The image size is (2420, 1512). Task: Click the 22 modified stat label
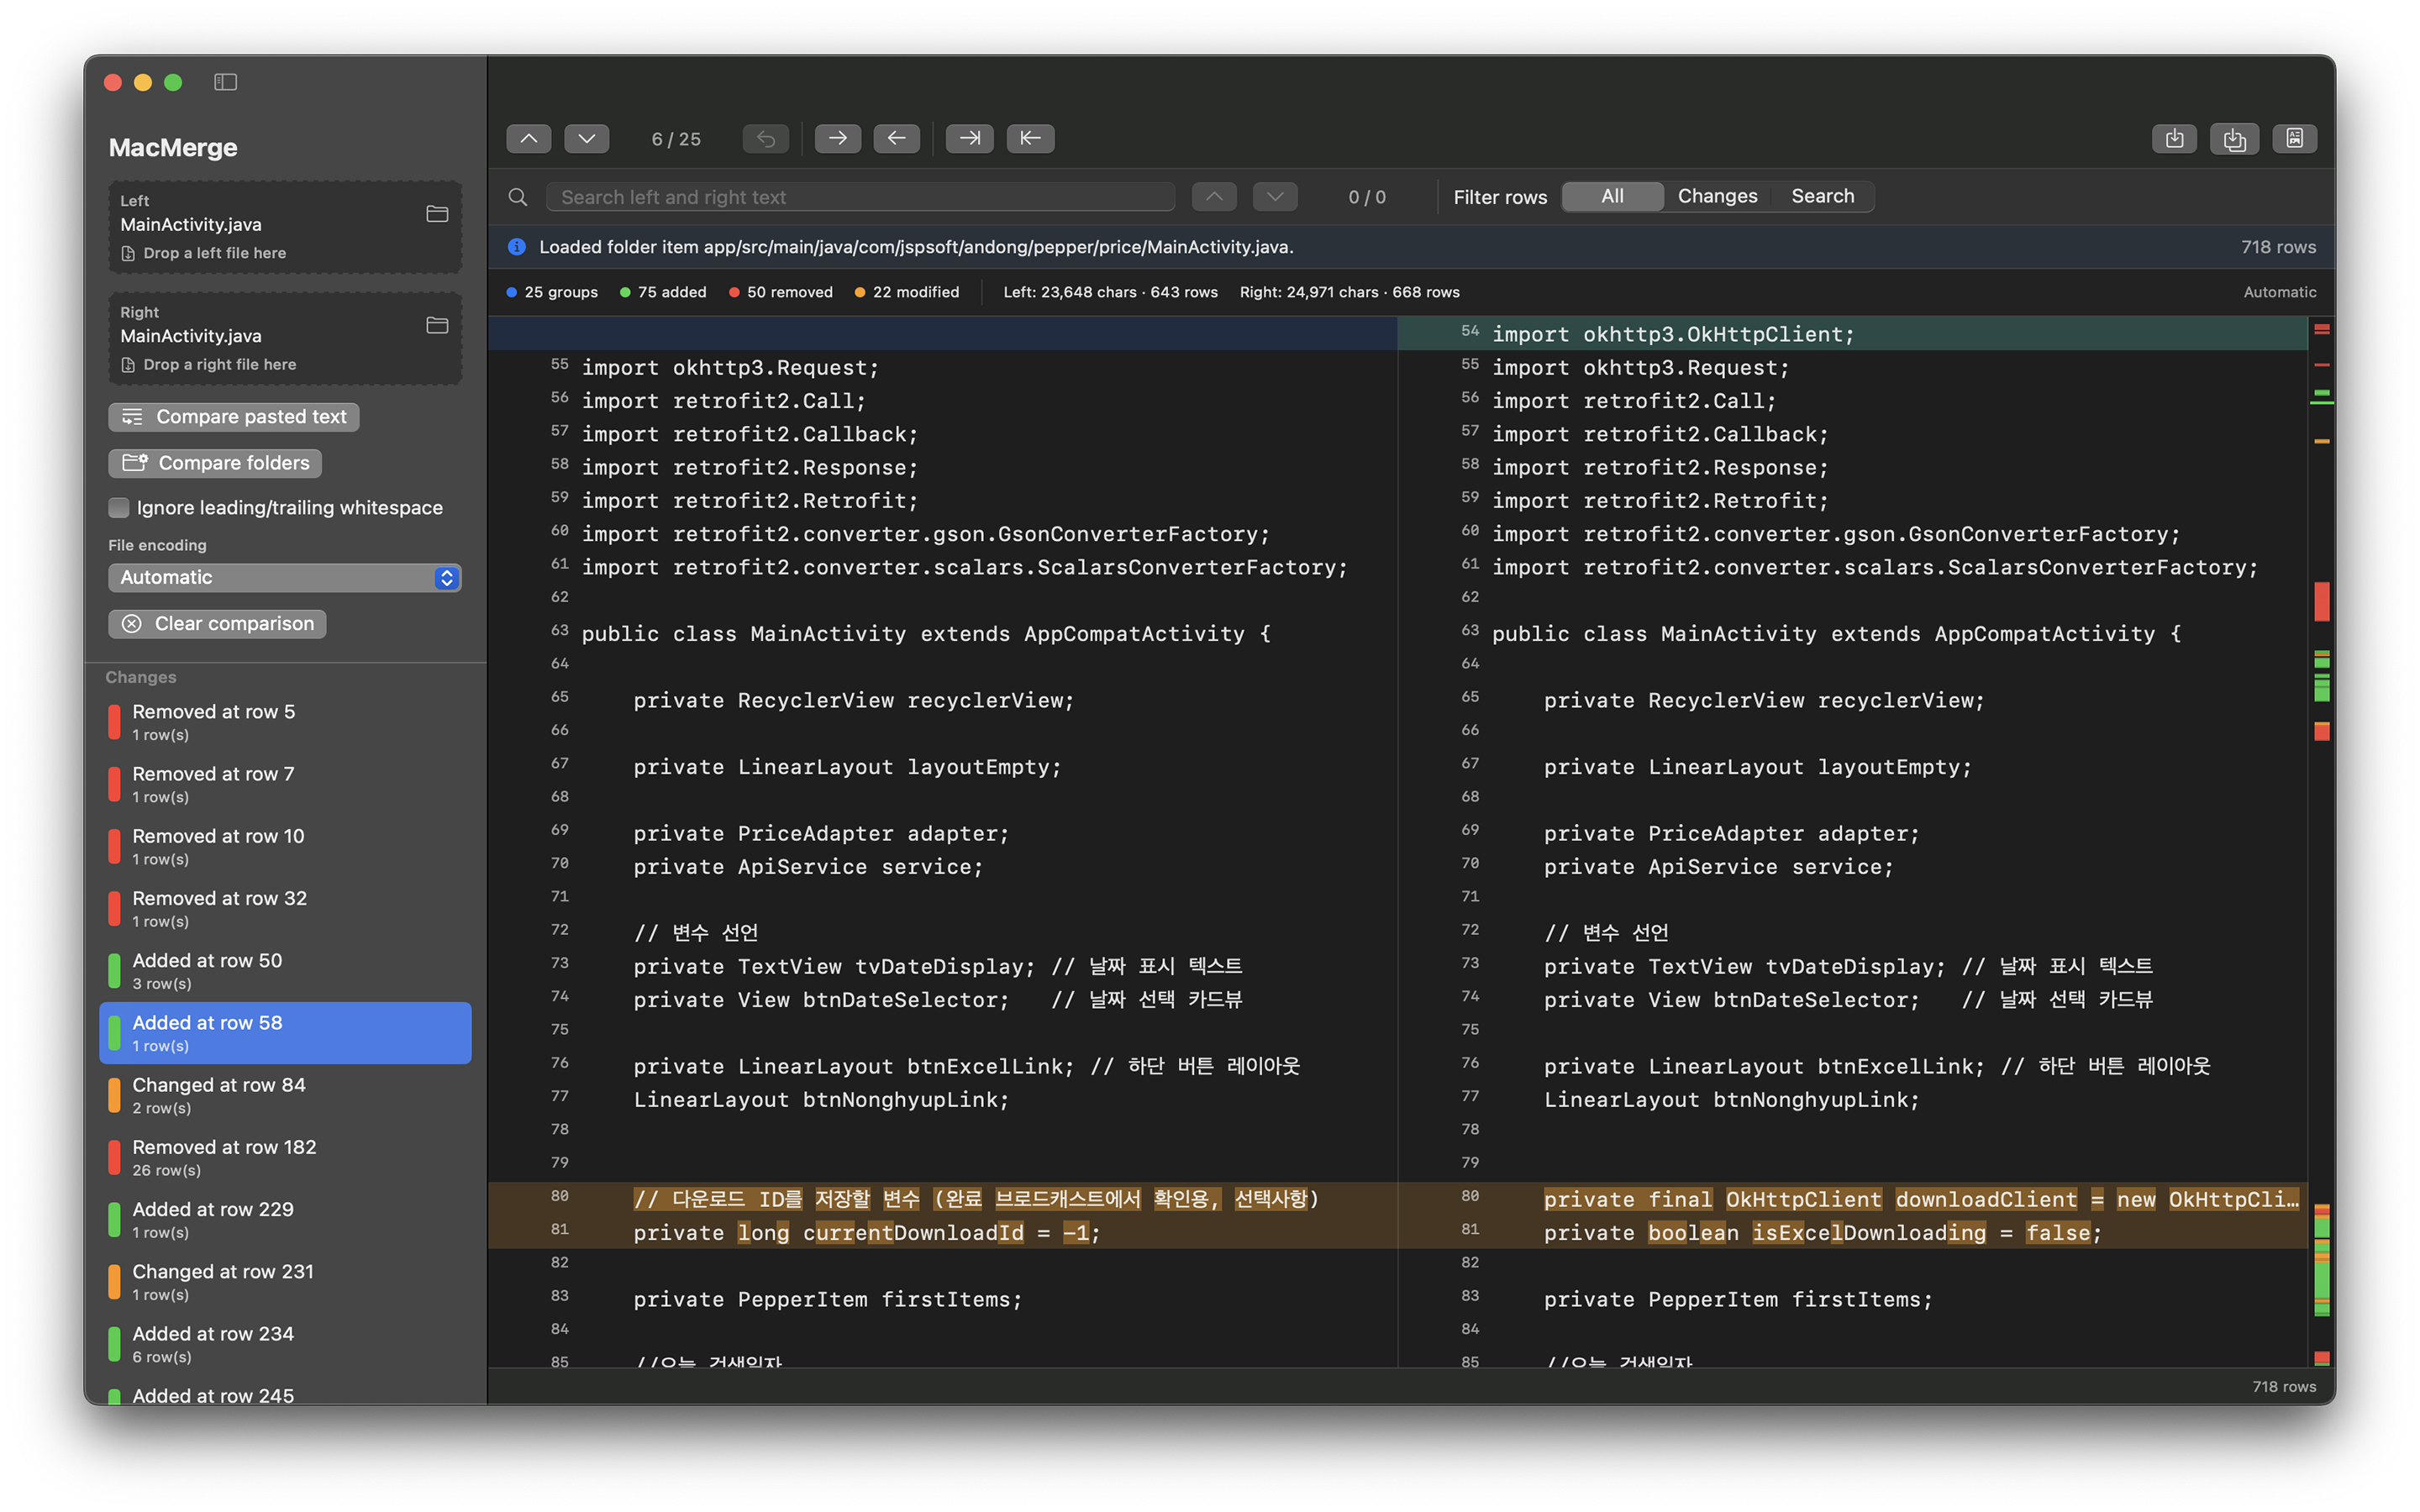coord(907,292)
